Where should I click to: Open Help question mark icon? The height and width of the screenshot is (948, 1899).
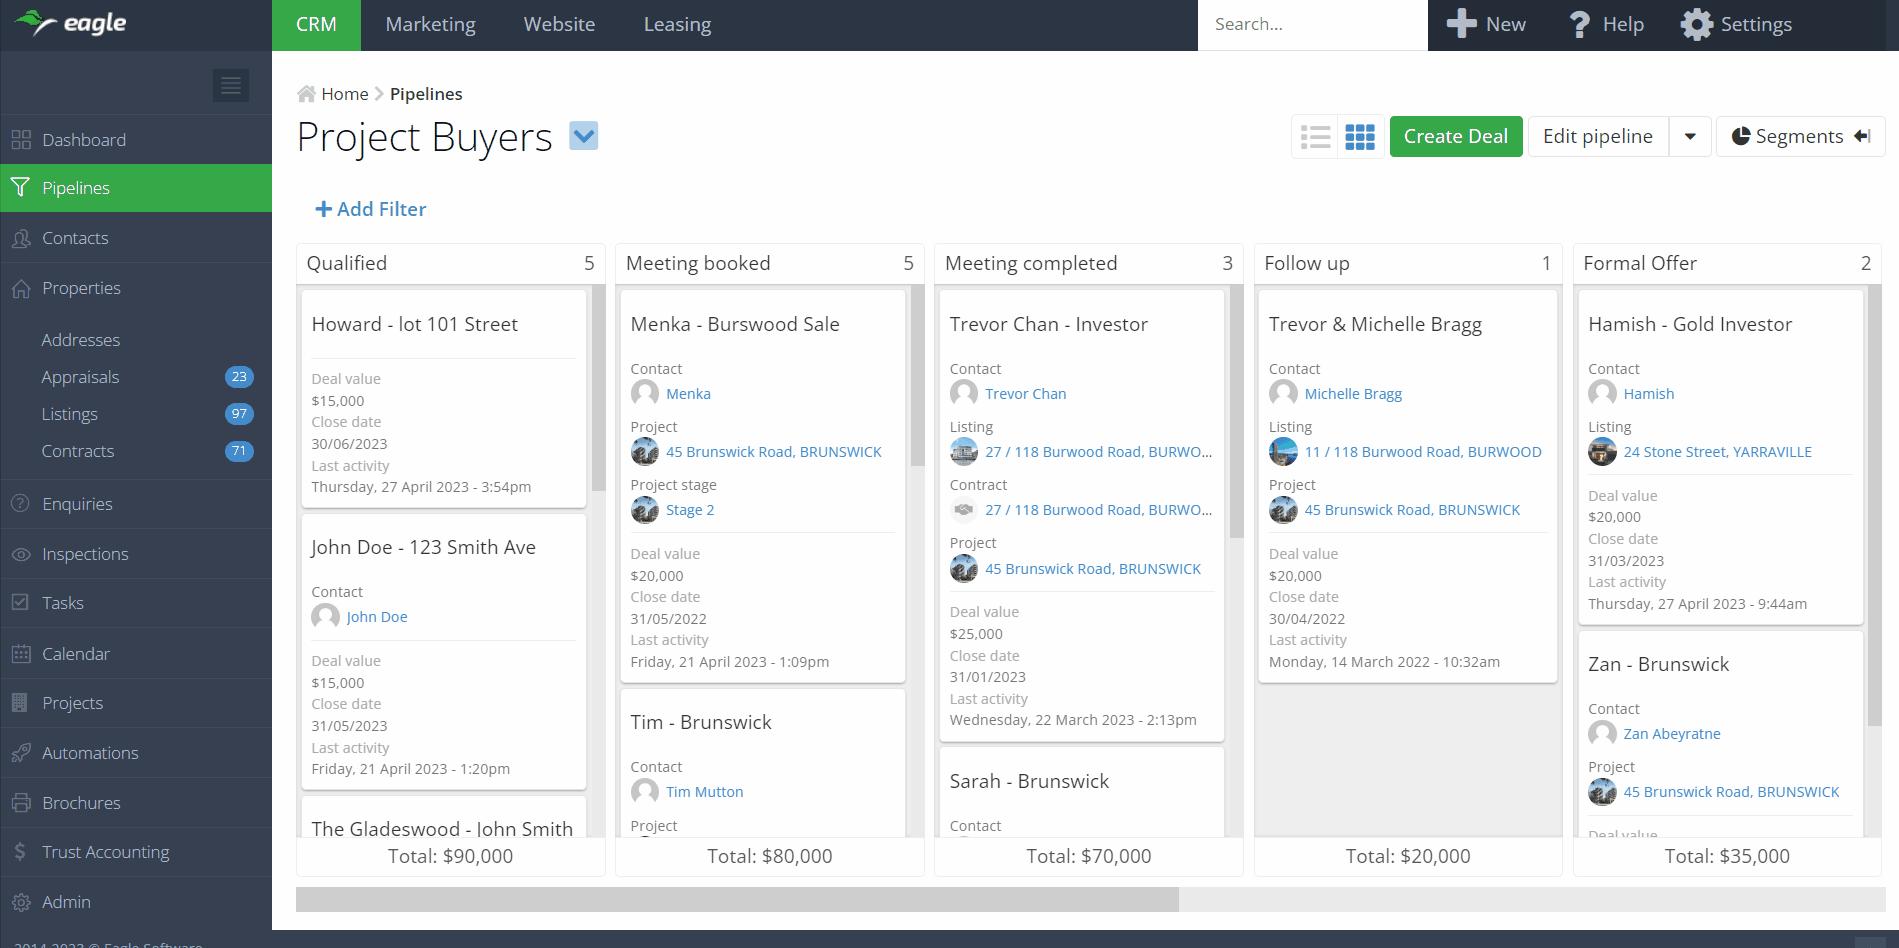click(x=1579, y=25)
